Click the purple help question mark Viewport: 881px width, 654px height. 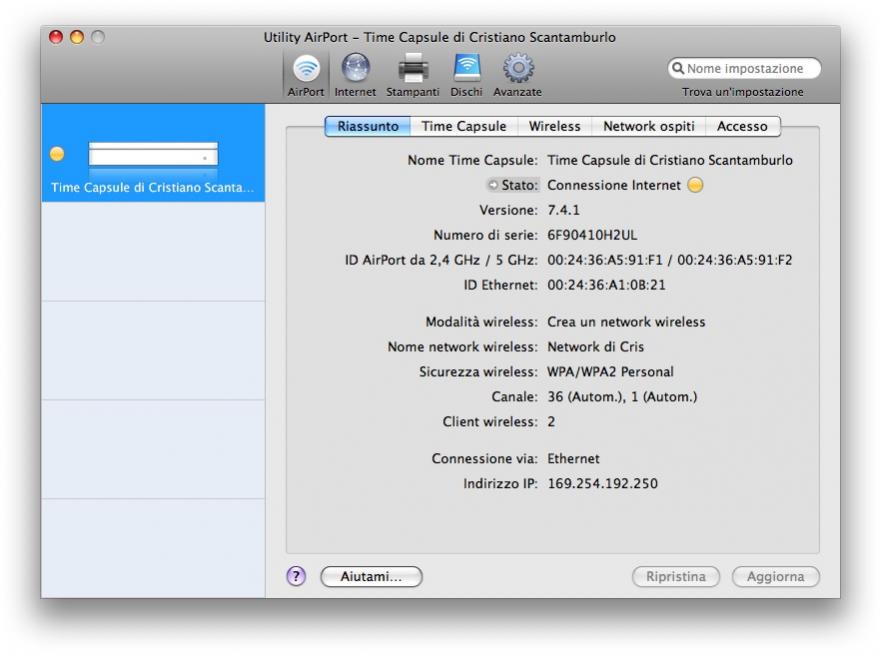pos(296,576)
